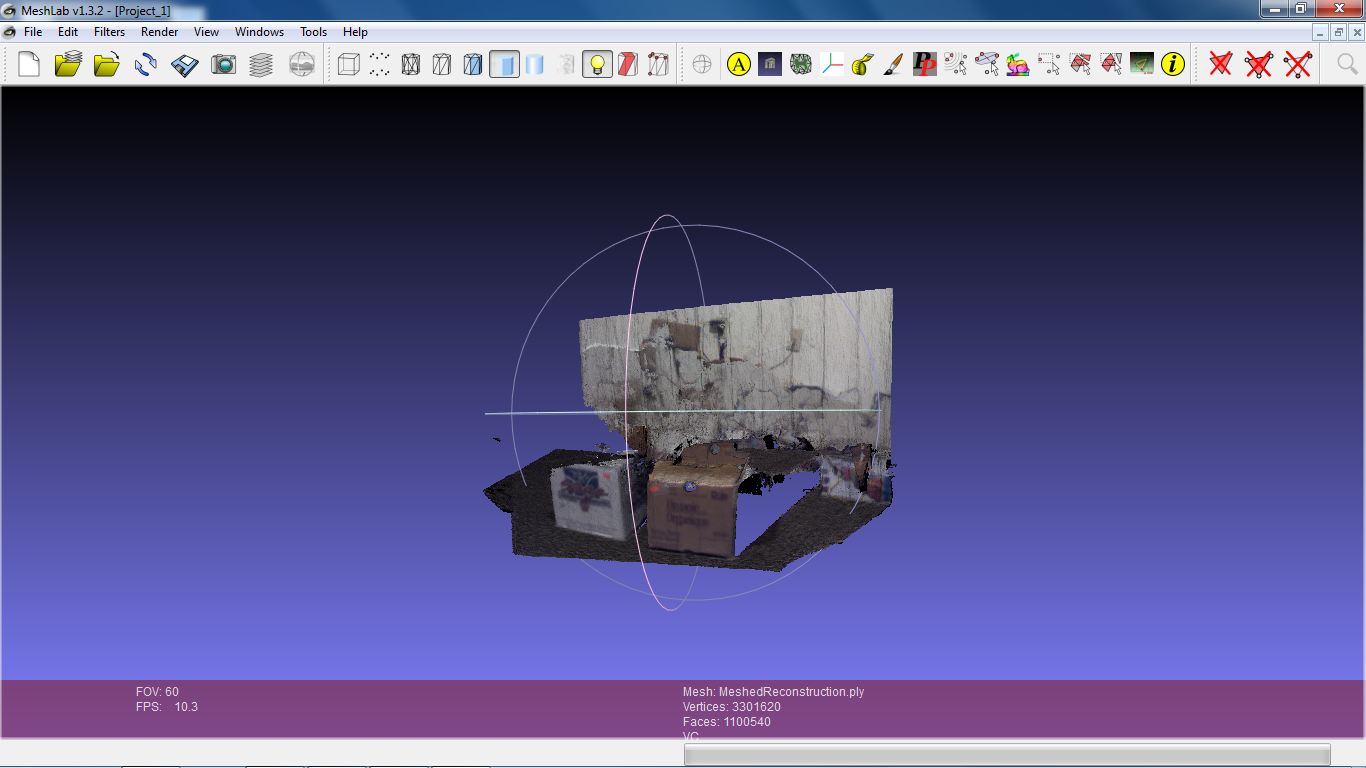Toggle bounding box render mode
The height and width of the screenshot is (768, 1366).
348,65
